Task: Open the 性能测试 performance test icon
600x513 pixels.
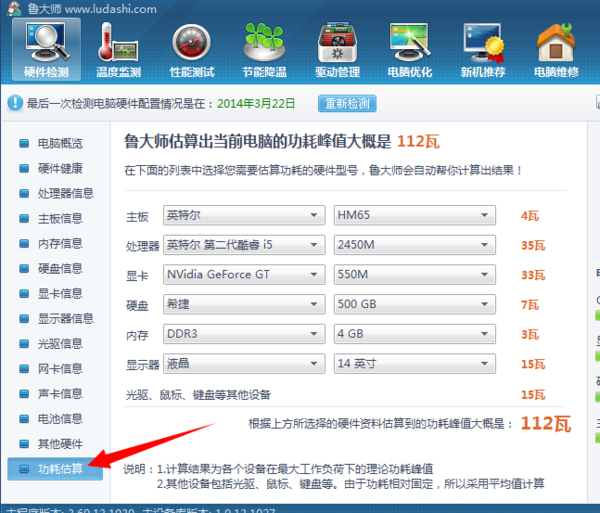Action: 191,49
